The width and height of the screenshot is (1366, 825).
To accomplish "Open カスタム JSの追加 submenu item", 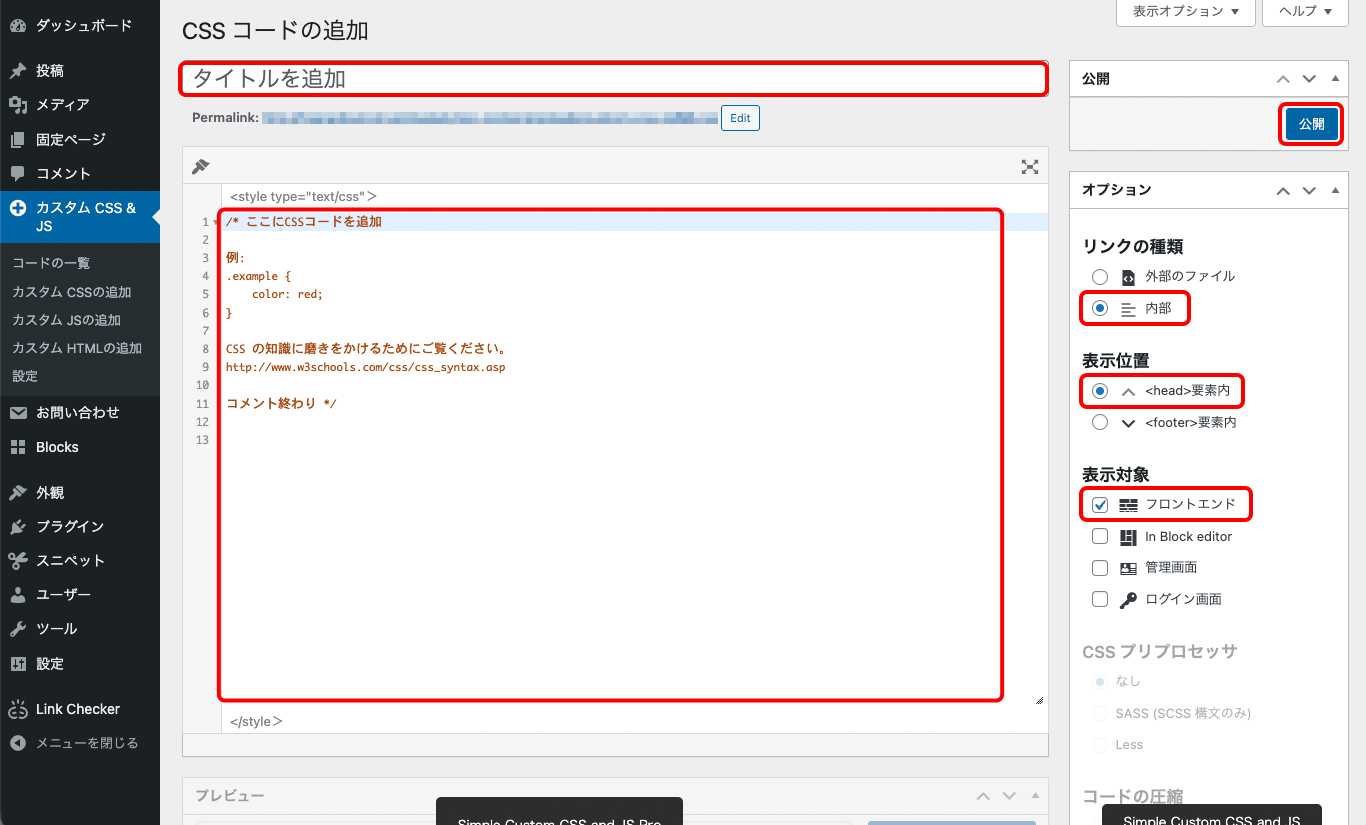I will 66,320.
